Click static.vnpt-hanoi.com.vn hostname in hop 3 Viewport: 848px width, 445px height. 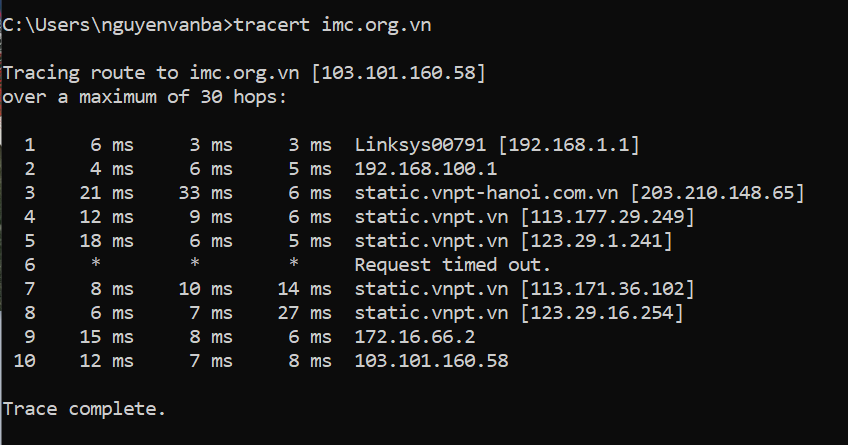click(x=486, y=193)
